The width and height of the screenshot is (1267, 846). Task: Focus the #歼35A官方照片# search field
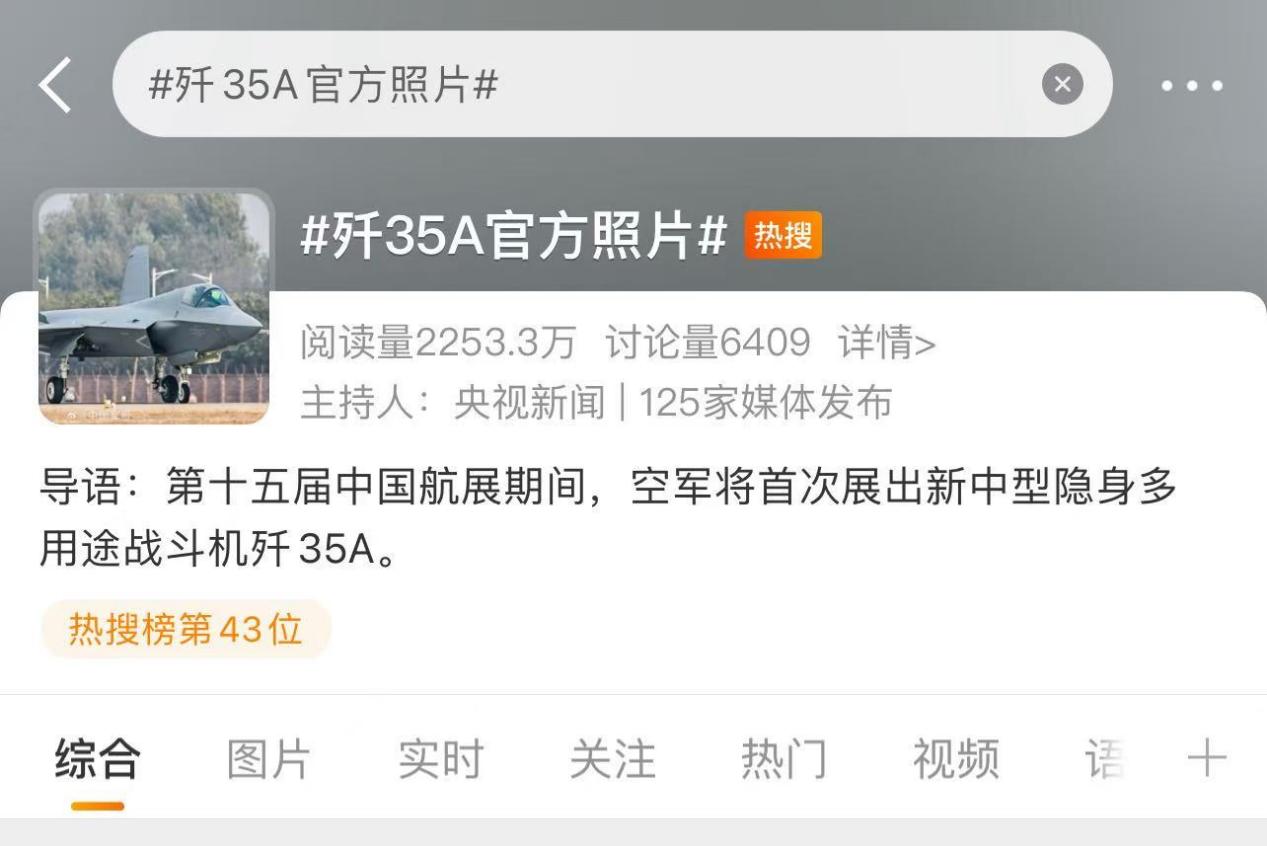(x=612, y=85)
